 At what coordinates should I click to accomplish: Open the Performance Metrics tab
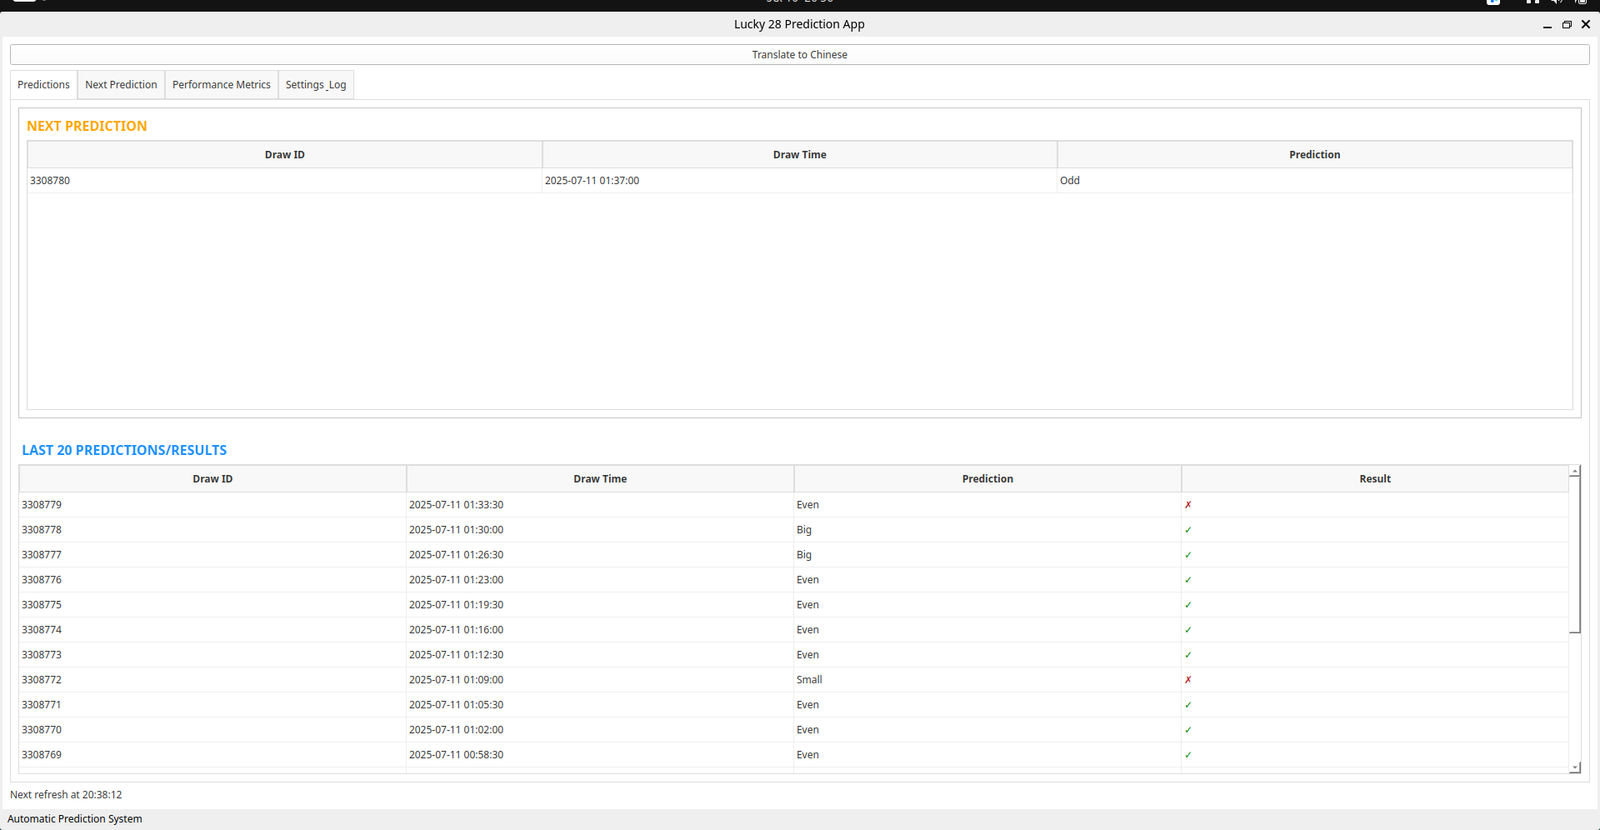(221, 85)
